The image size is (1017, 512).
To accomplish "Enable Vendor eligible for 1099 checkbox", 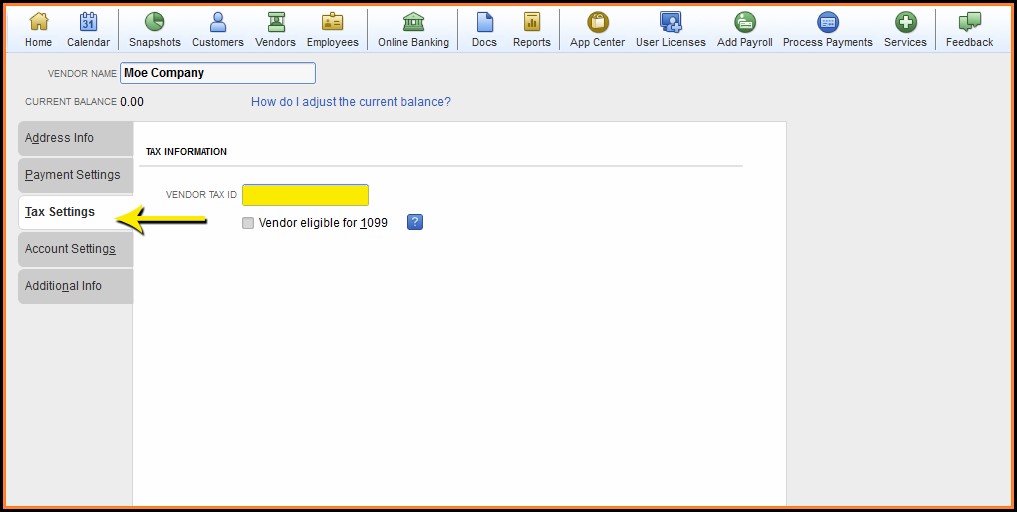I will tap(248, 223).
